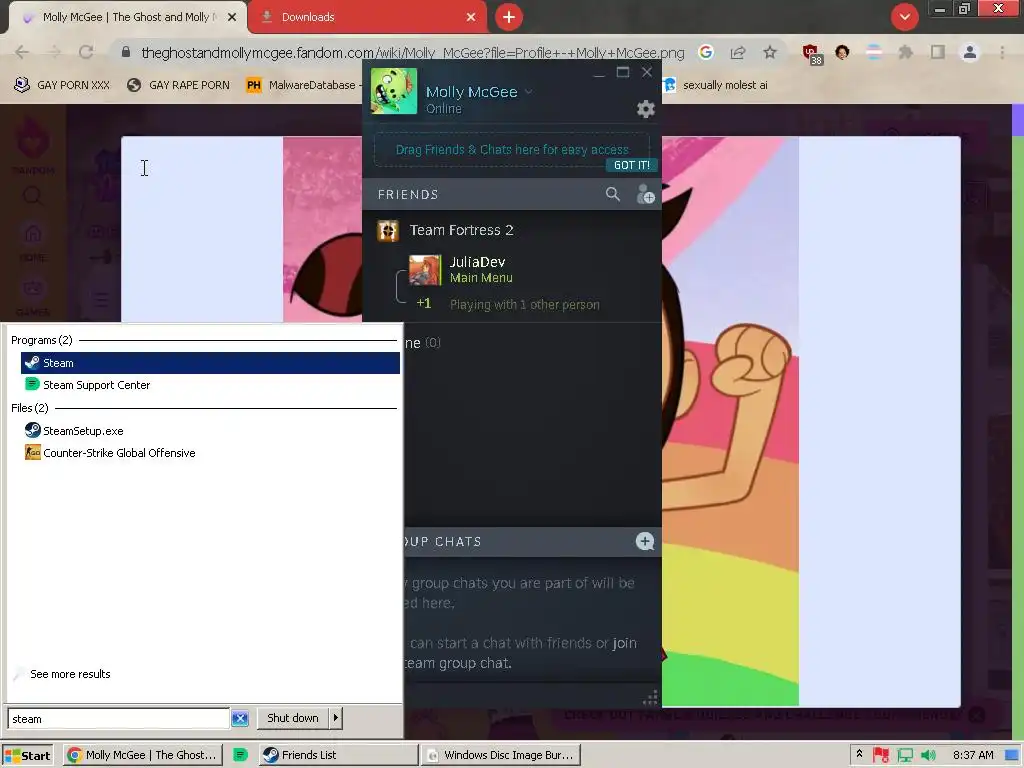Click the avatar face extension icon
1024x768 pixels.
pos(842,52)
